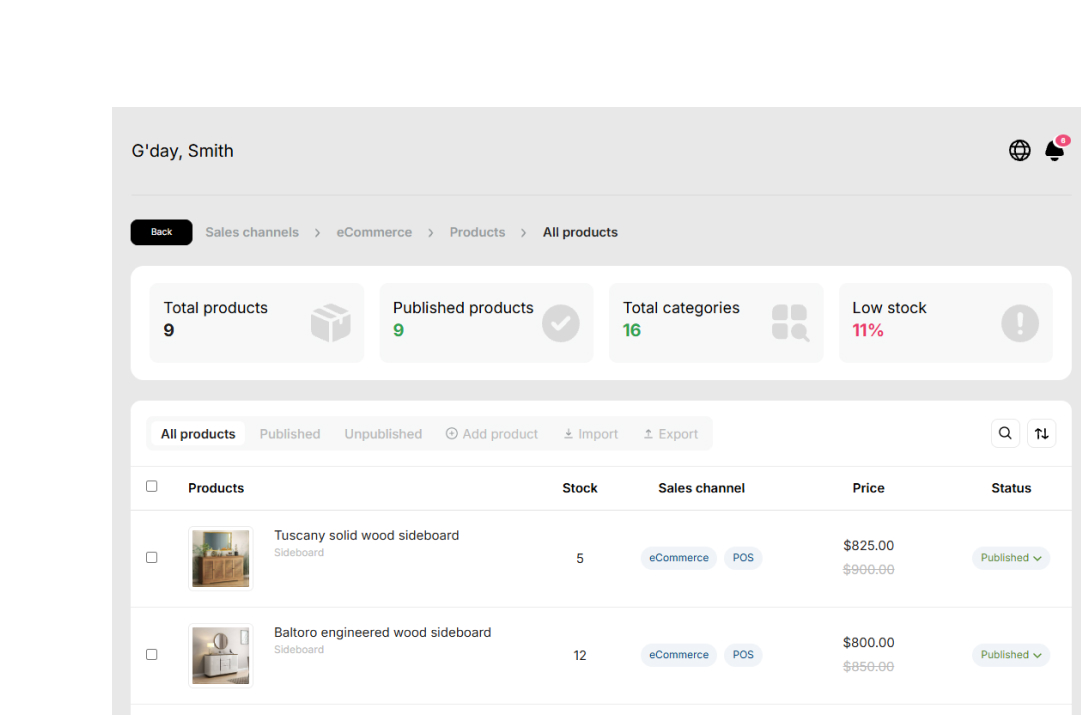Open Published status dropdown for Baltoro sideboard
The width and height of the screenshot is (1081, 715).
(1011, 655)
